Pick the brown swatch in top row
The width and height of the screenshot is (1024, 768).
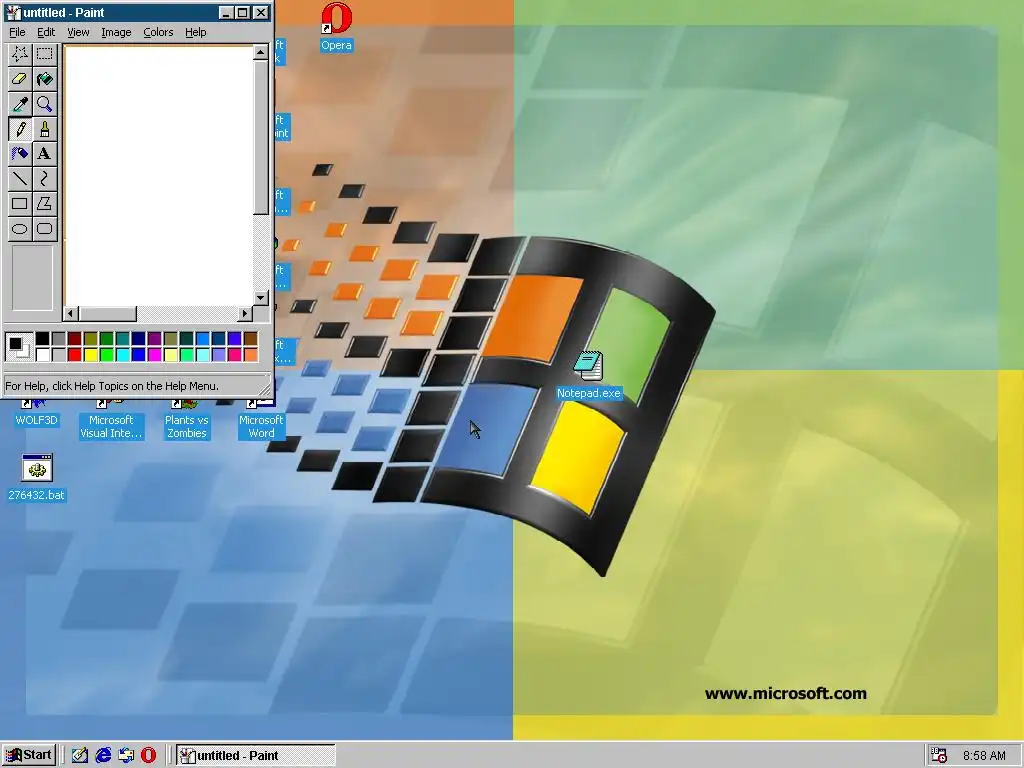(x=250, y=338)
